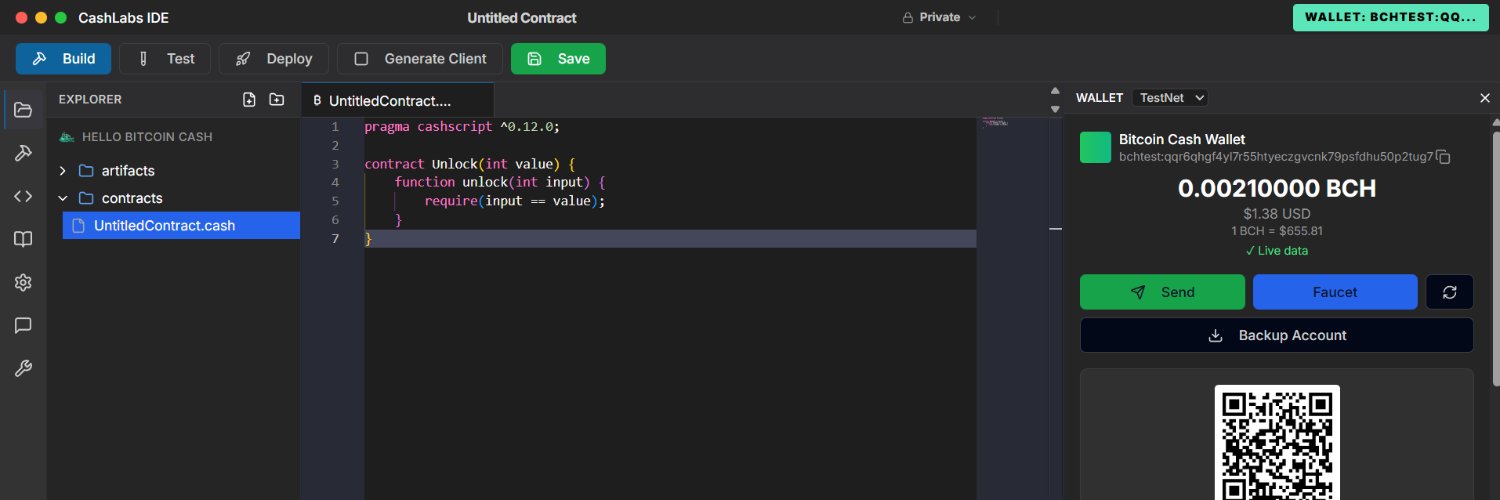The width and height of the screenshot is (1500, 500).
Task: Save the contract with the Save button
Action: click(558, 59)
